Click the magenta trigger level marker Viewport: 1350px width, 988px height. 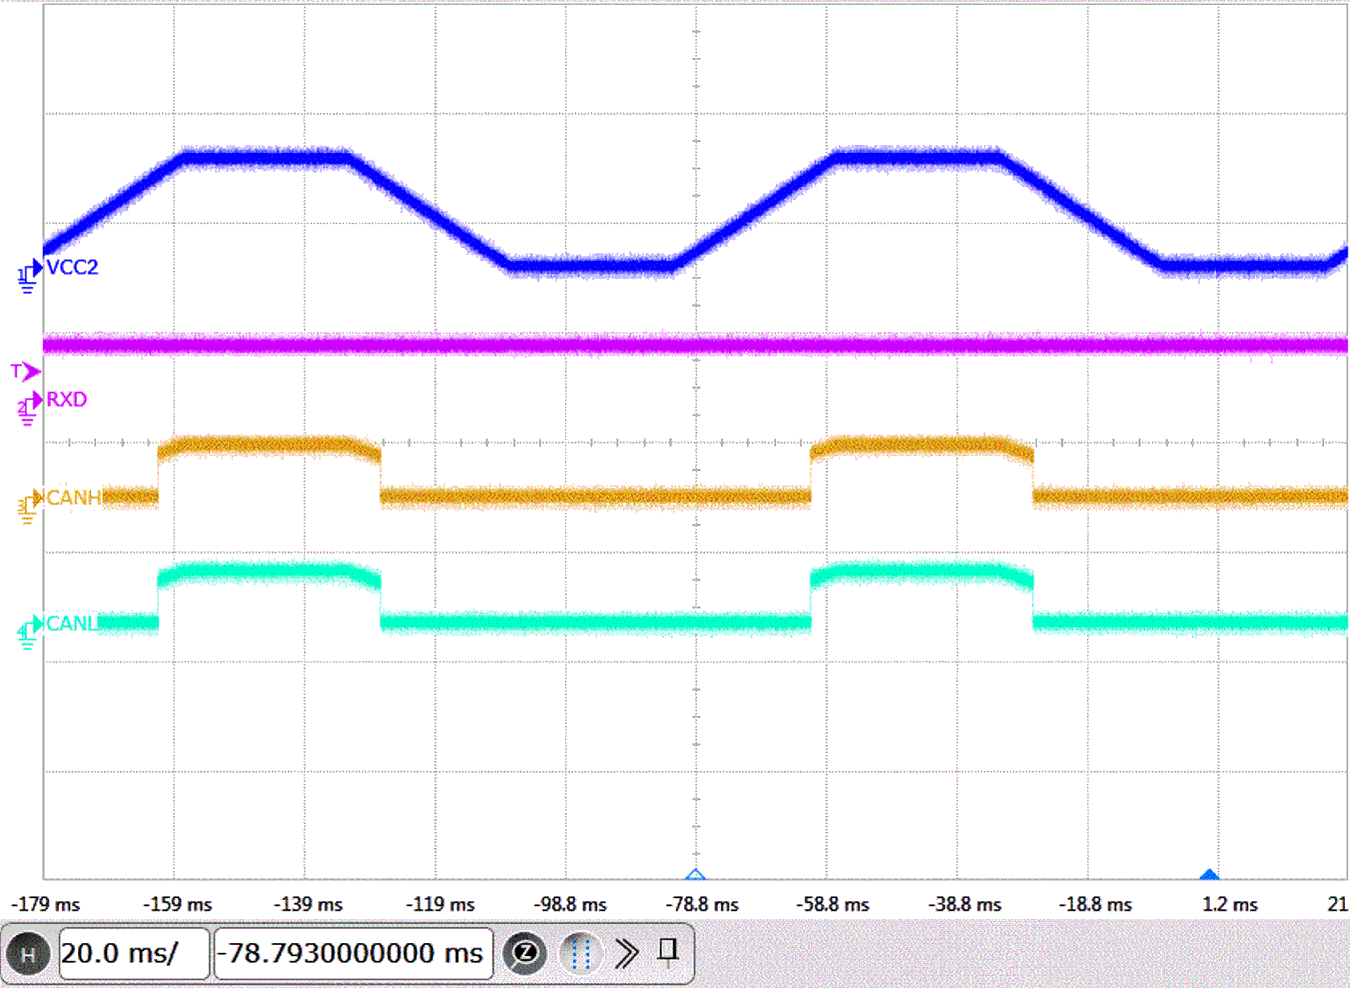coord(33,371)
